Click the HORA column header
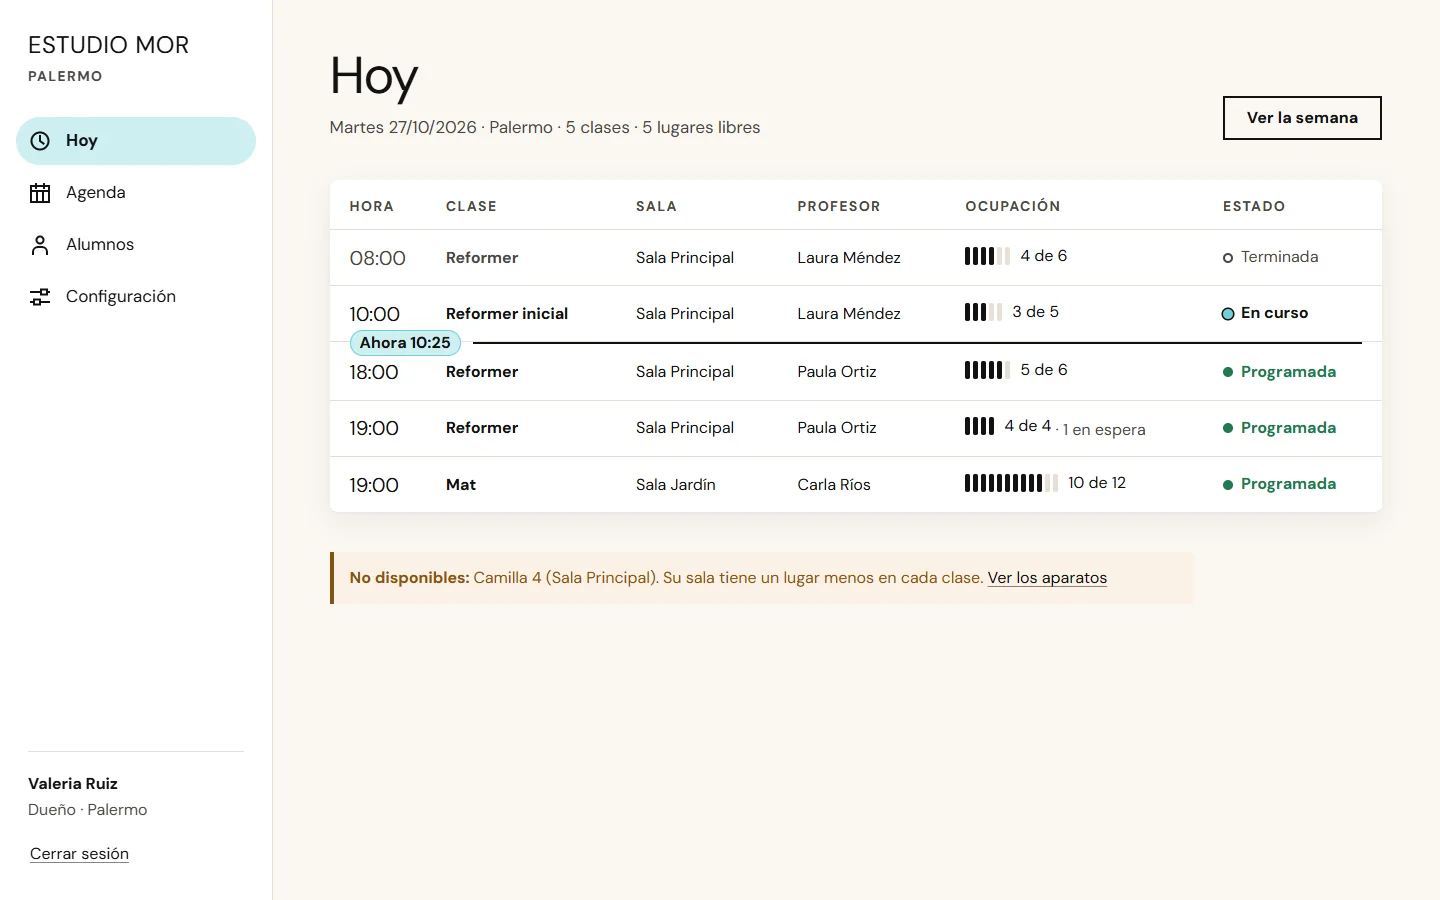The height and width of the screenshot is (900, 1440). (x=372, y=206)
